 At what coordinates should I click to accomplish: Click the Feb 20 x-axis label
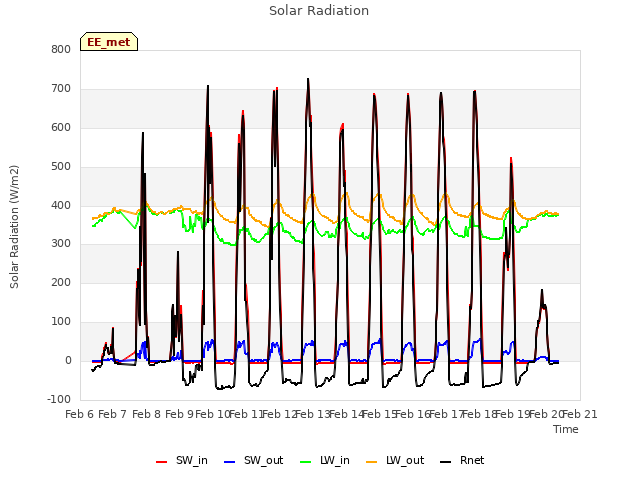[546, 415]
